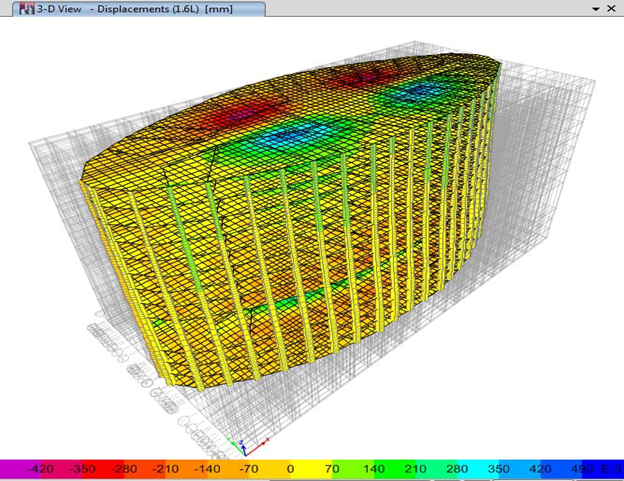Close the 3-D View window

[612, 8]
